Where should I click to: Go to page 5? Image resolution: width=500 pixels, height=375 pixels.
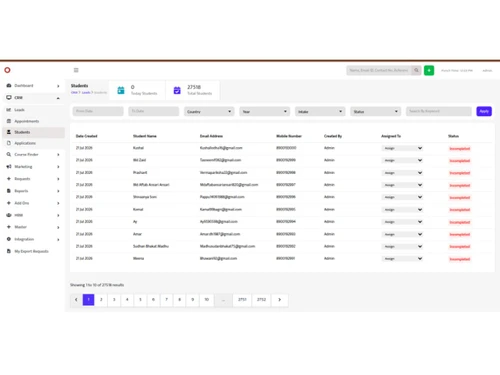(x=140, y=300)
